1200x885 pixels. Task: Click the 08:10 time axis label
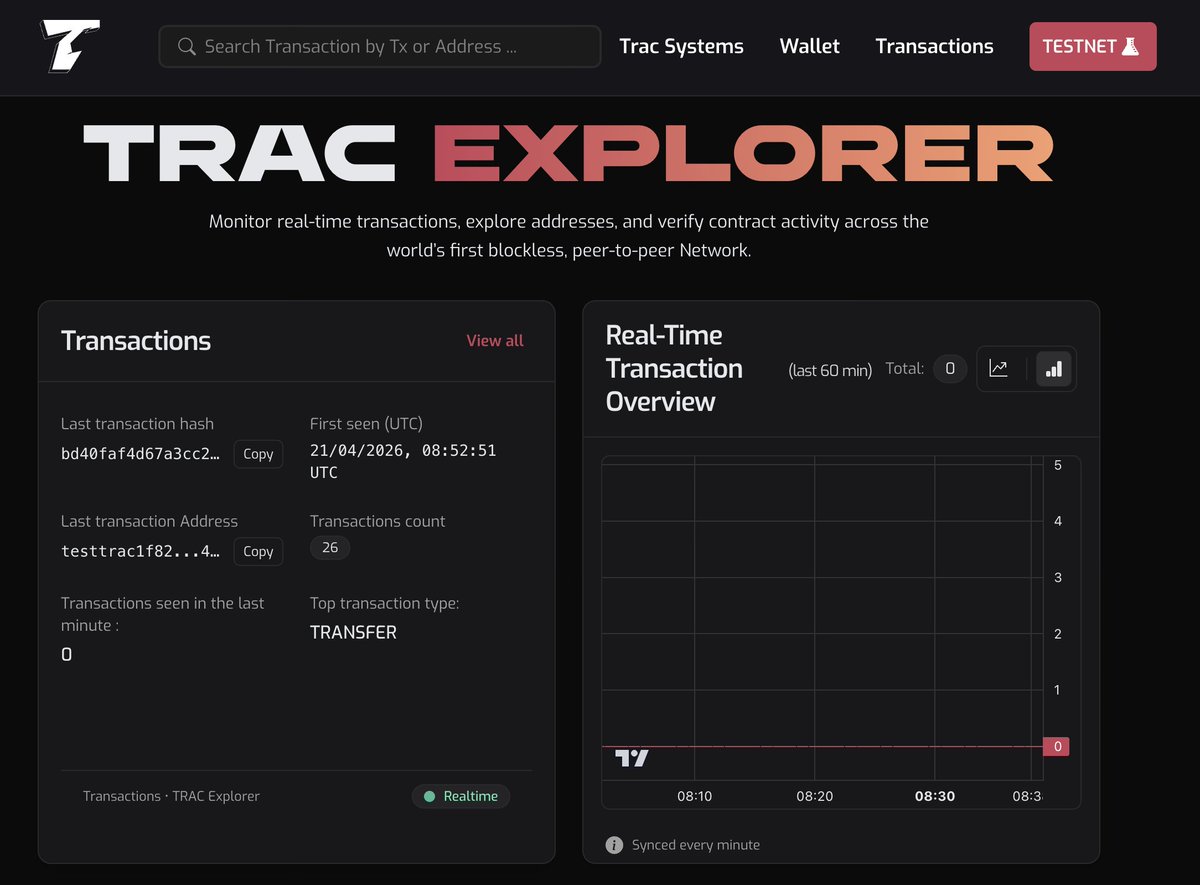694,796
